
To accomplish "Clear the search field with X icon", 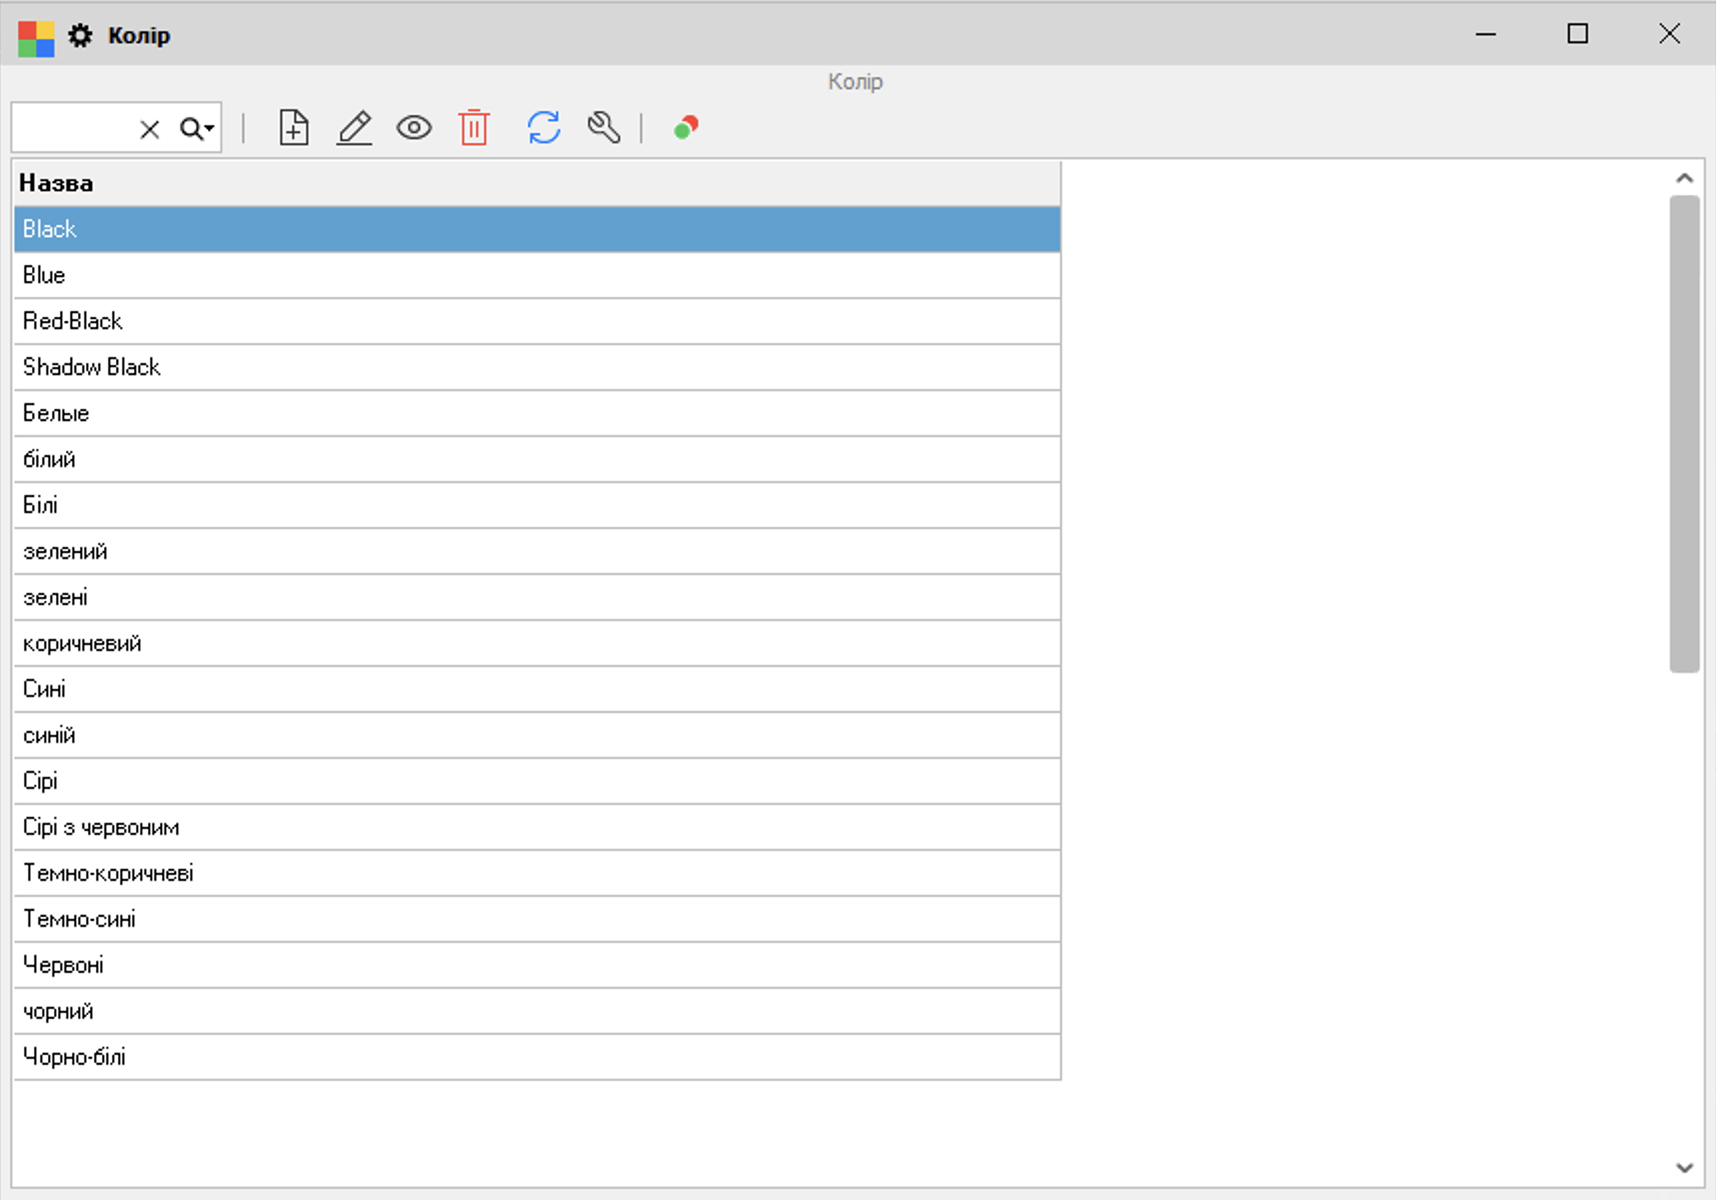I will [150, 129].
